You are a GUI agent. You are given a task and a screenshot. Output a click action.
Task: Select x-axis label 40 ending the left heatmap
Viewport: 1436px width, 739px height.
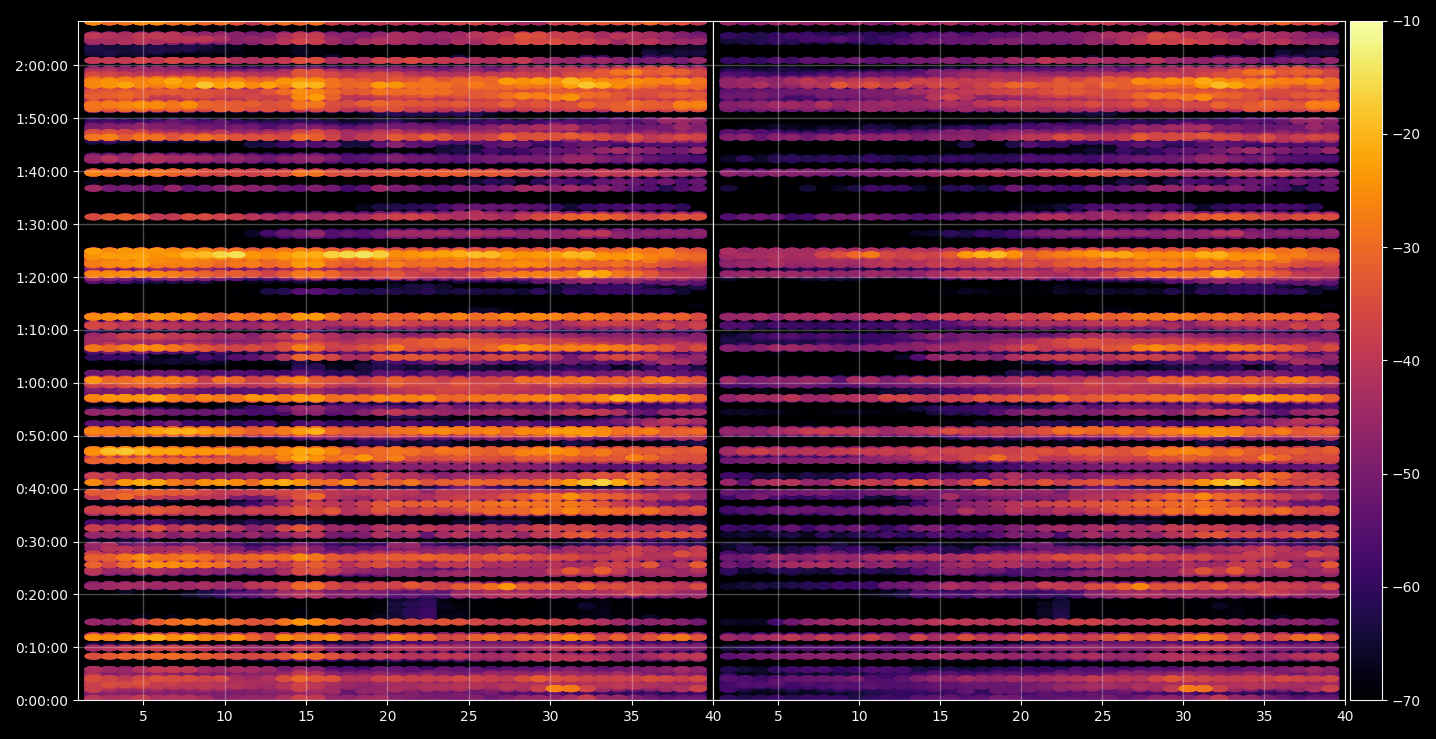[x=713, y=716]
